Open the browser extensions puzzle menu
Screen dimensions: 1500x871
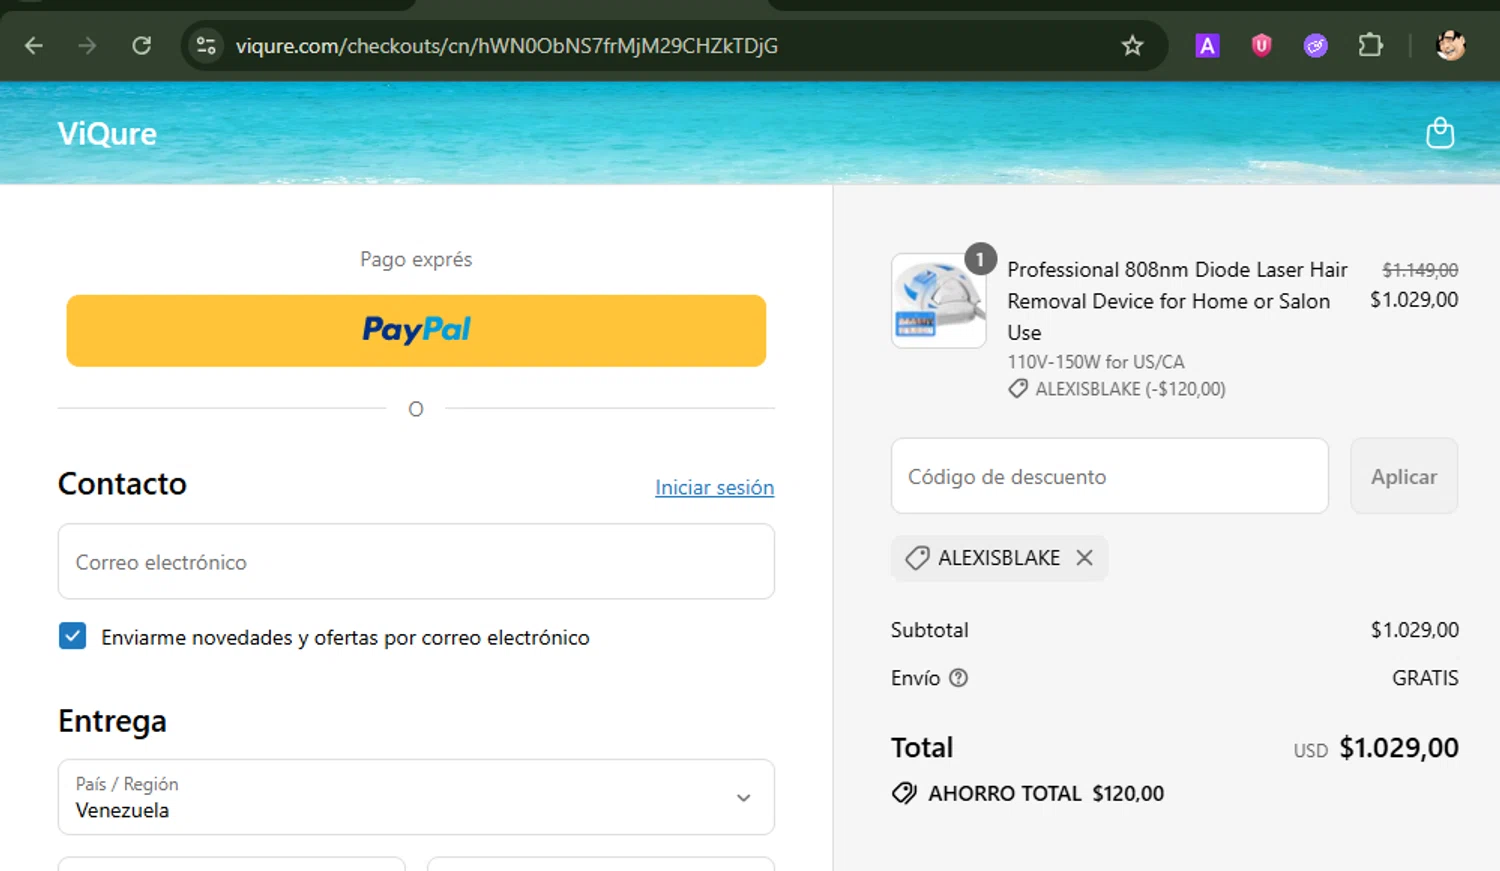click(x=1370, y=46)
